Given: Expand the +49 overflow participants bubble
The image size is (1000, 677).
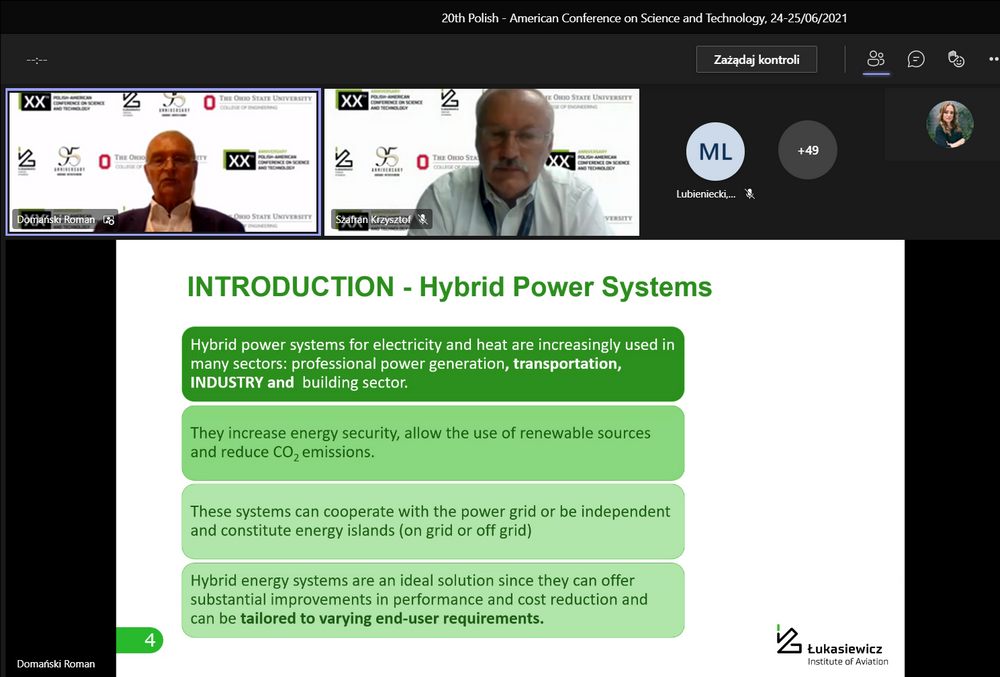Looking at the screenshot, I should click(x=807, y=150).
